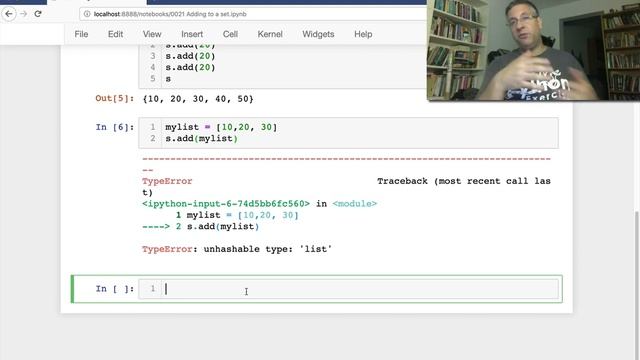Click the In [6] cell code editor
This screenshot has height=360, width=640.
tap(349, 133)
